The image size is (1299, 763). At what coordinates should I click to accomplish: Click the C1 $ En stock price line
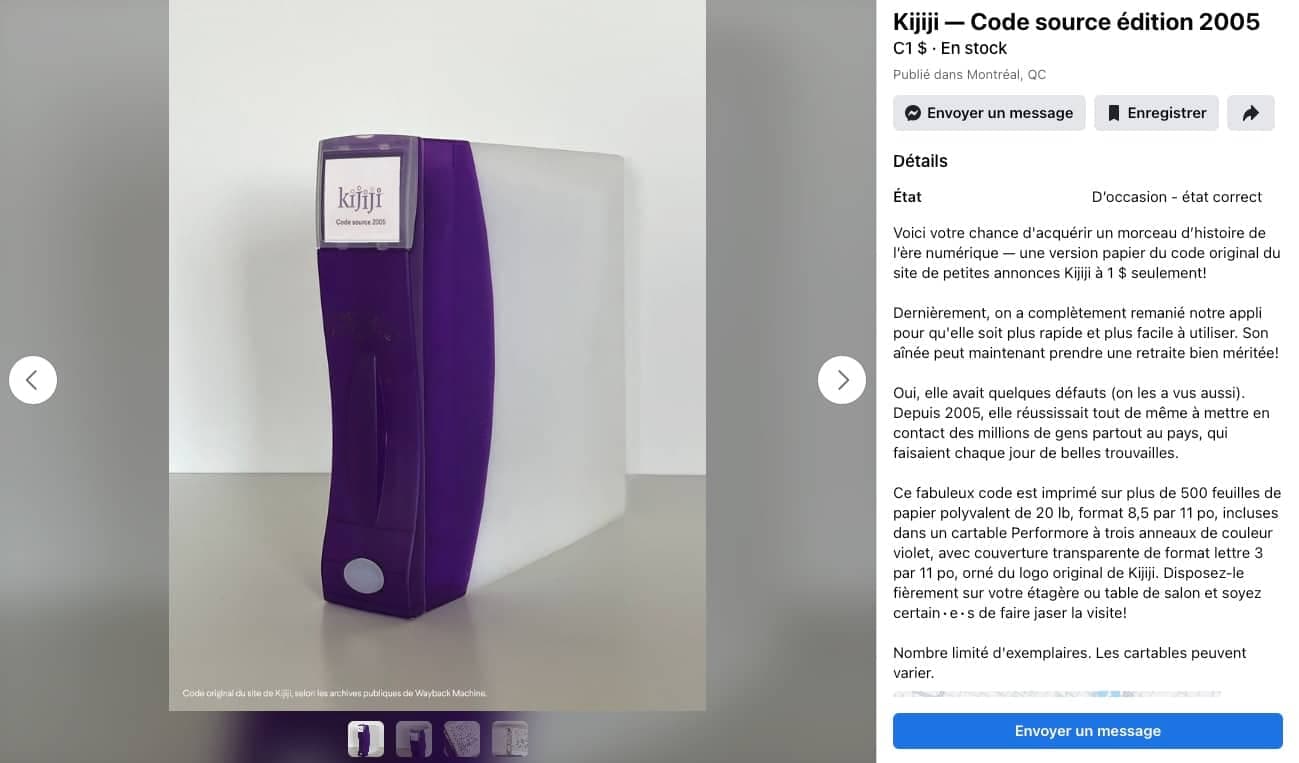950,48
